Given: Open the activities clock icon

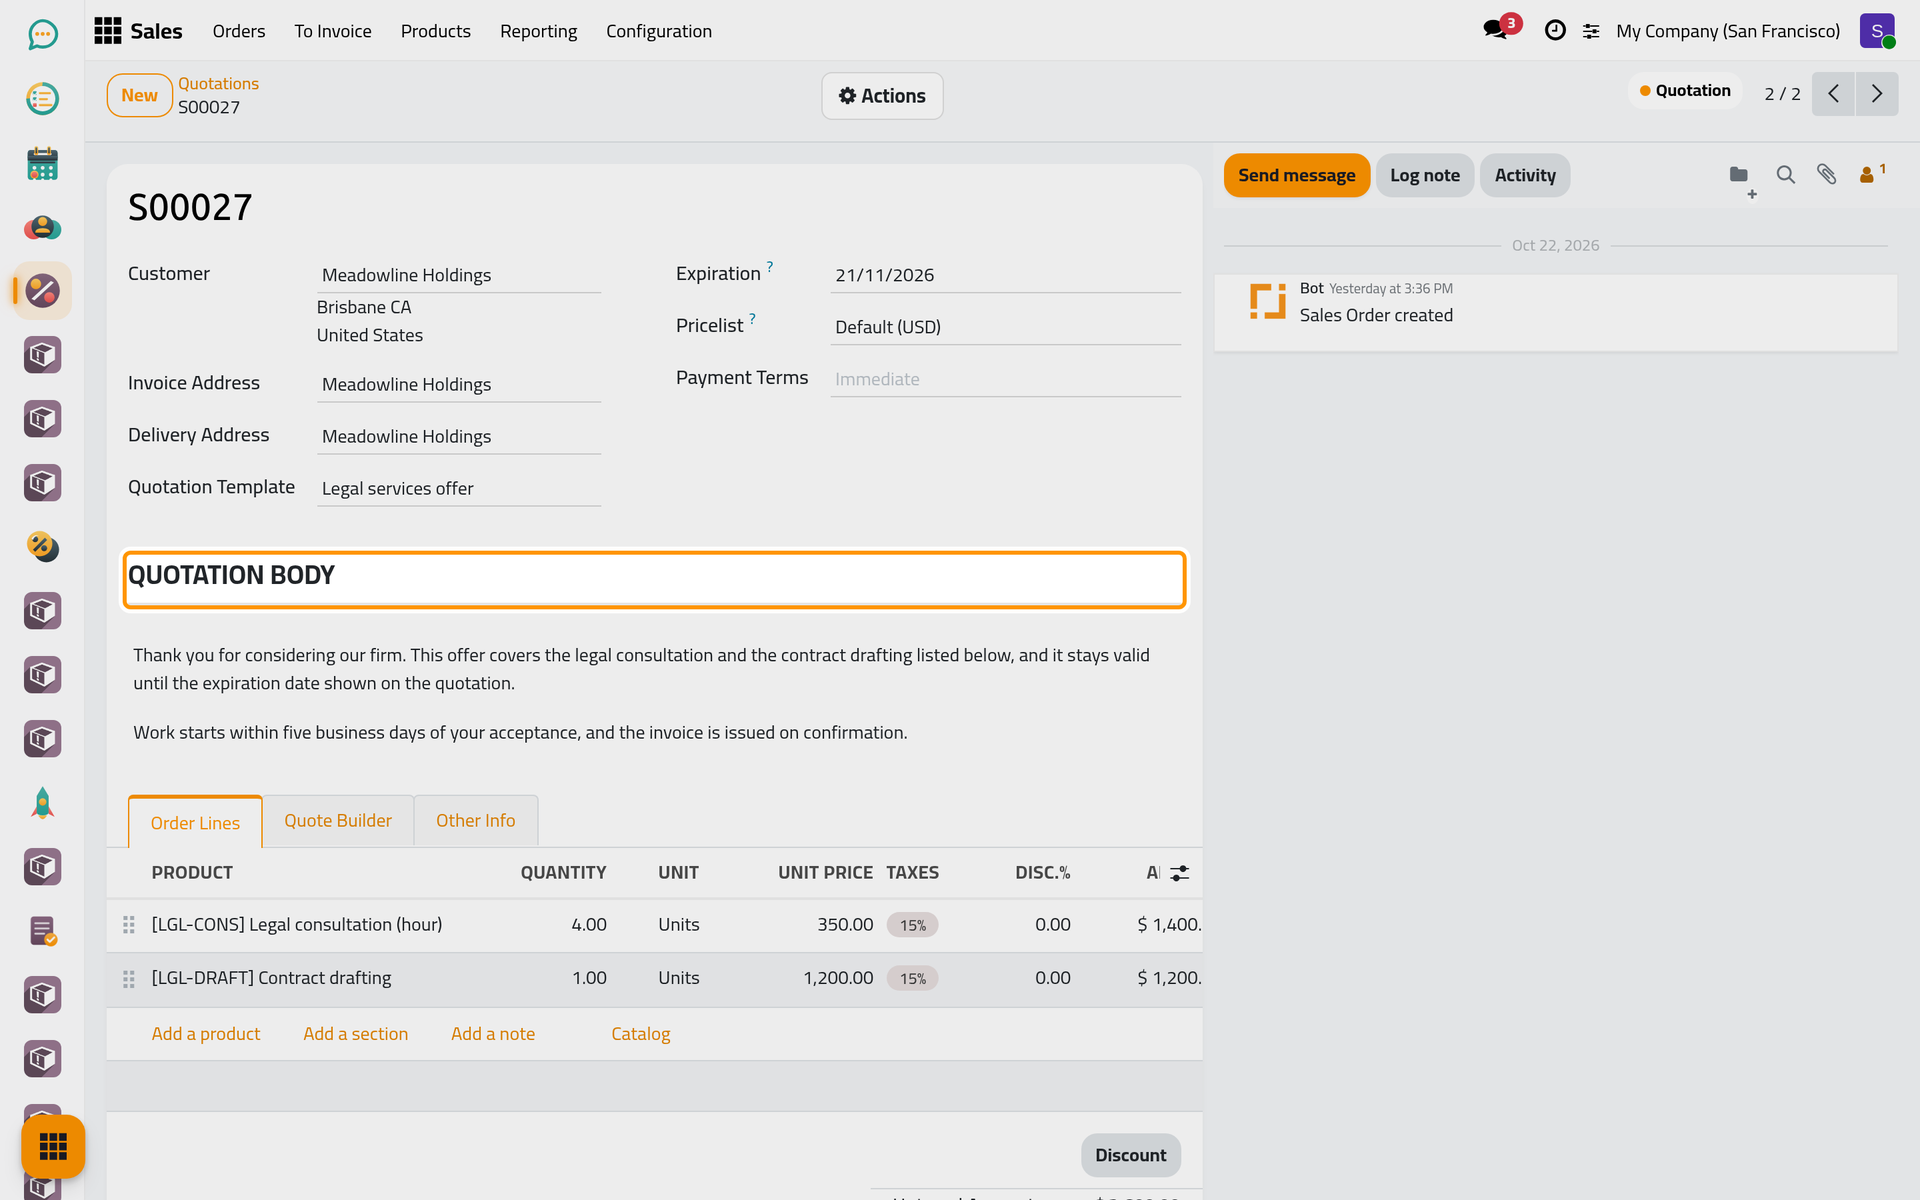Looking at the screenshot, I should click(x=1555, y=31).
